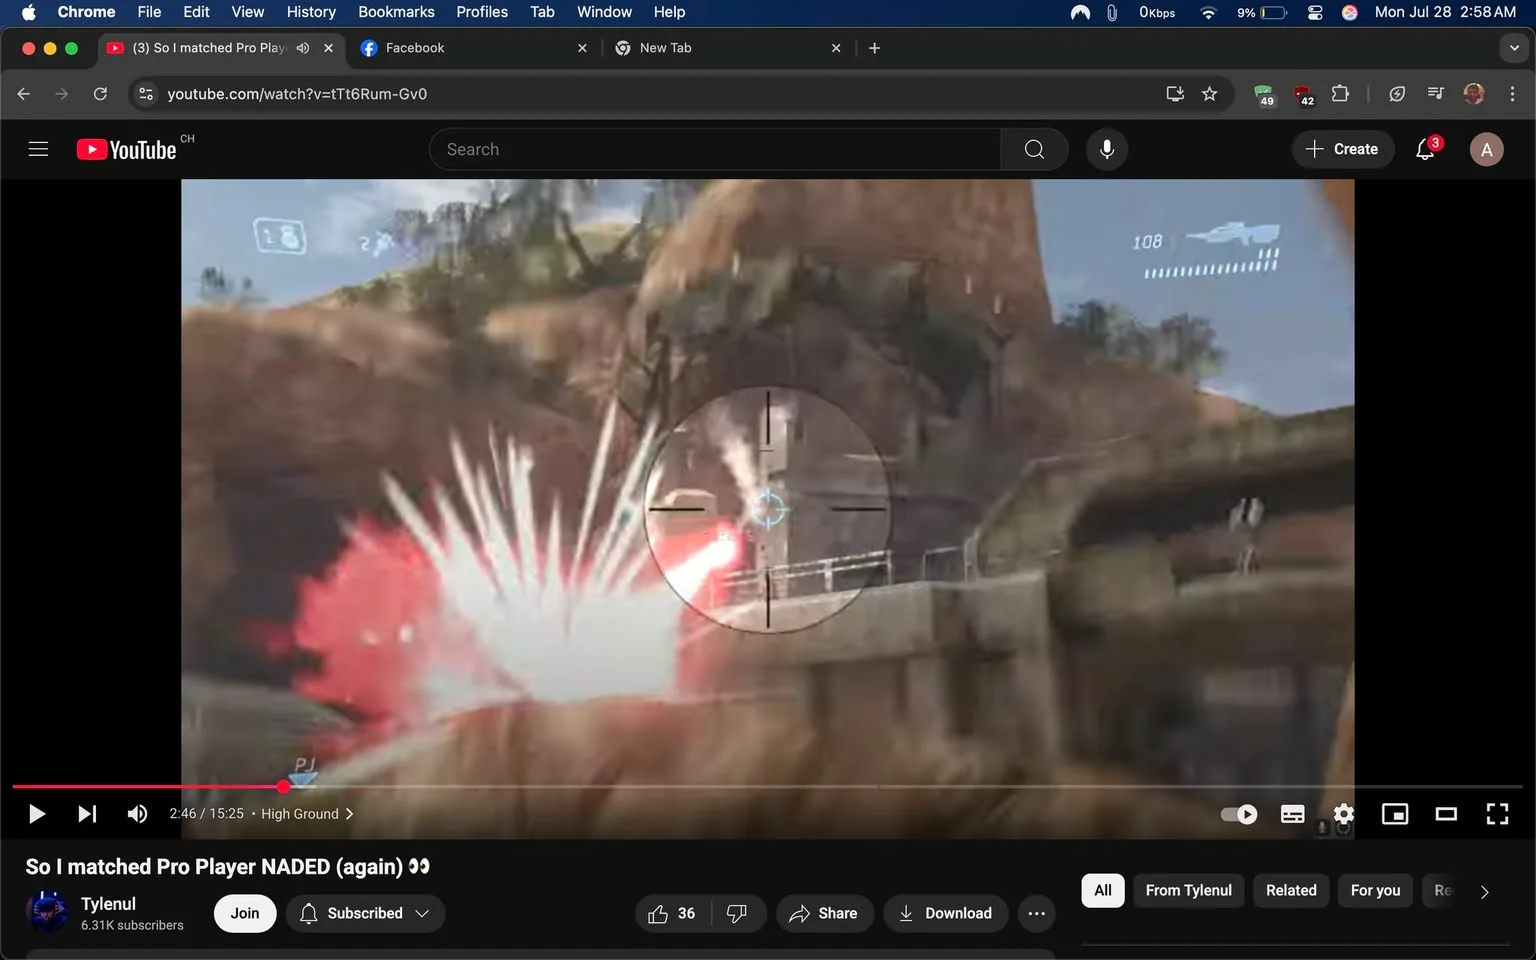Go to YouTube home via logo
The image size is (1536, 960).
pyautogui.click(x=126, y=149)
